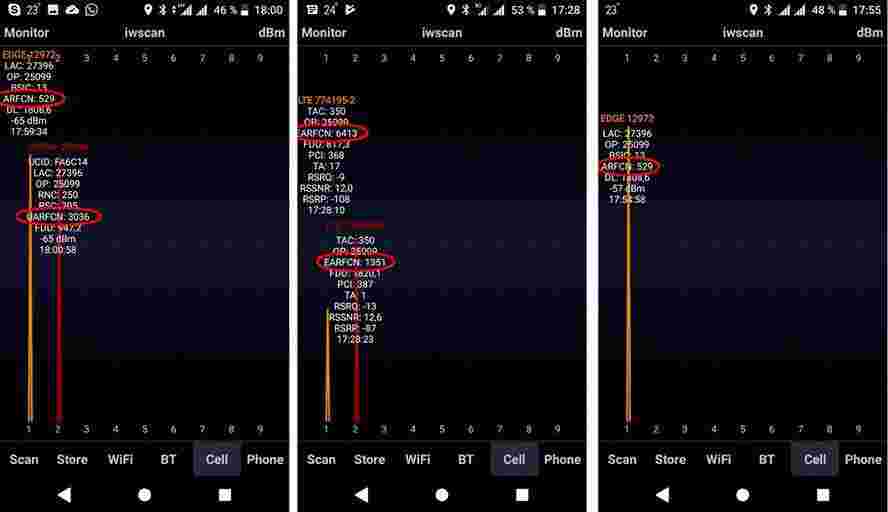Screen dimensions: 888x512
Task: Select the Cell tab on right phone
Action: pos(815,460)
